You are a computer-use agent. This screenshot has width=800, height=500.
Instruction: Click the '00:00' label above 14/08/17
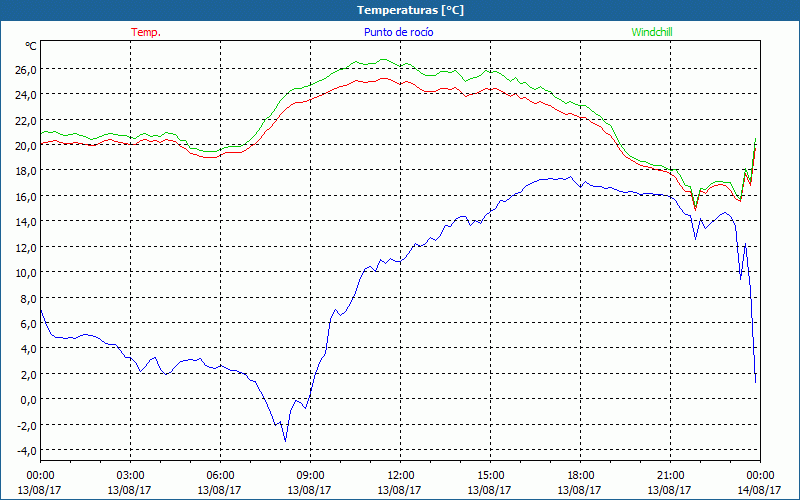pyautogui.click(x=760, y=476)
